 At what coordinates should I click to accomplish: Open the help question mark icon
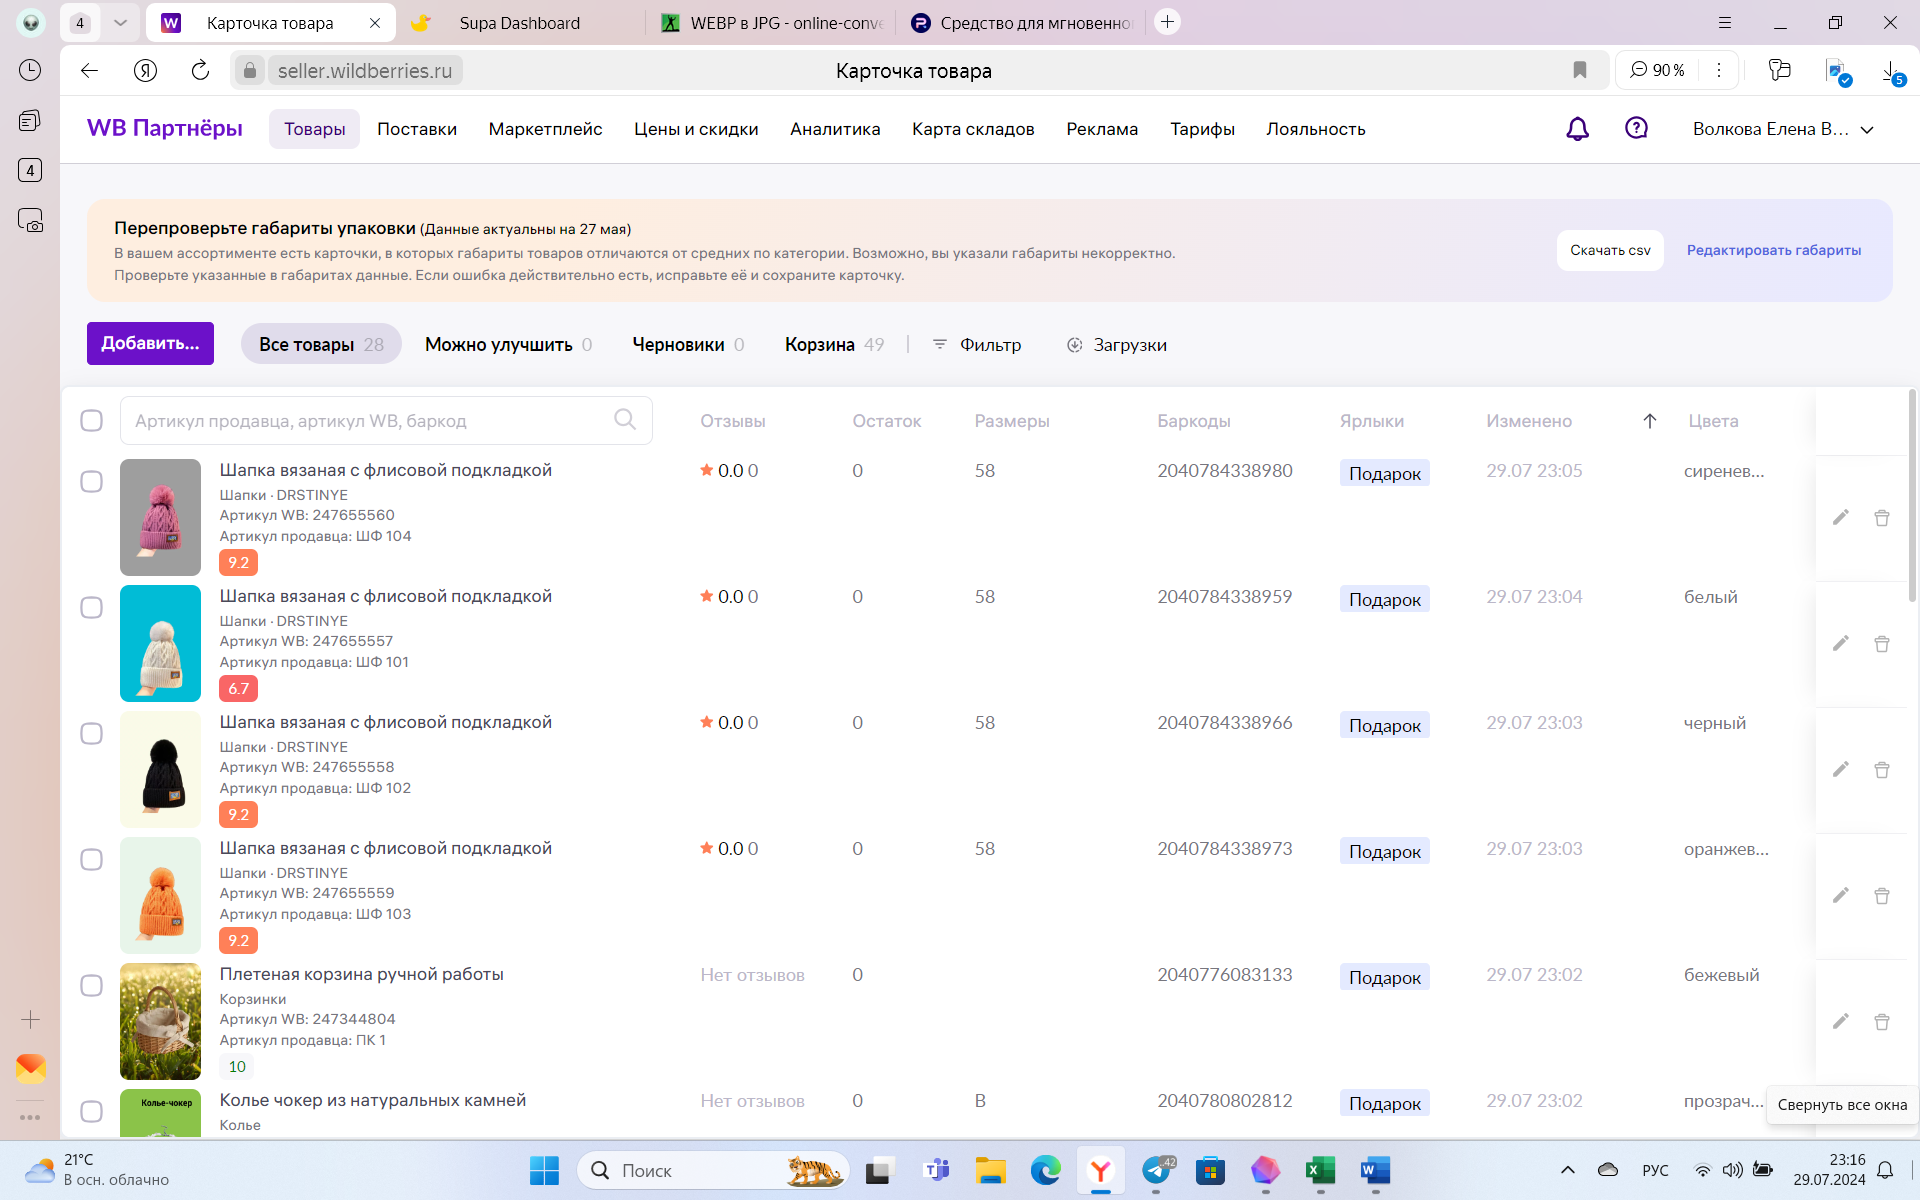pyautogui.click(x=1636, y=128)
